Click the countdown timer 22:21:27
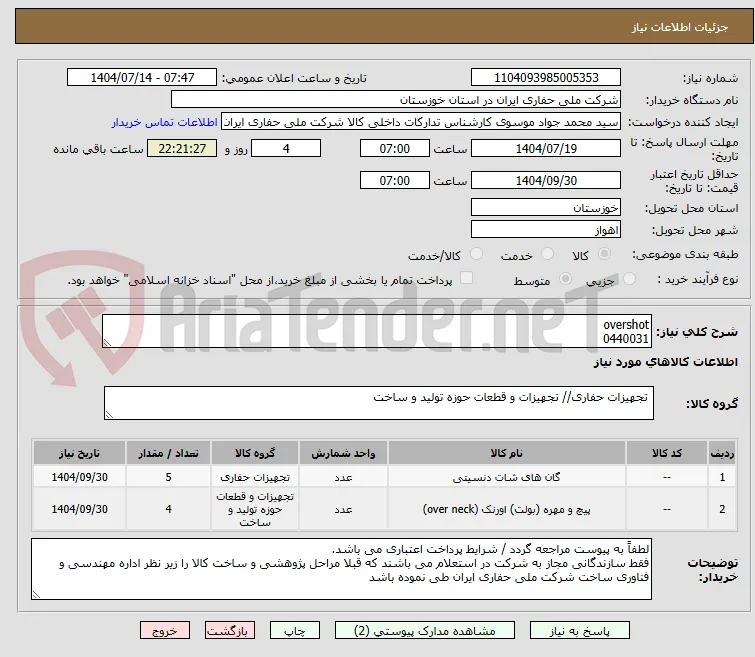755x657 pixels. pyautogui.click(x=182, y=148)
